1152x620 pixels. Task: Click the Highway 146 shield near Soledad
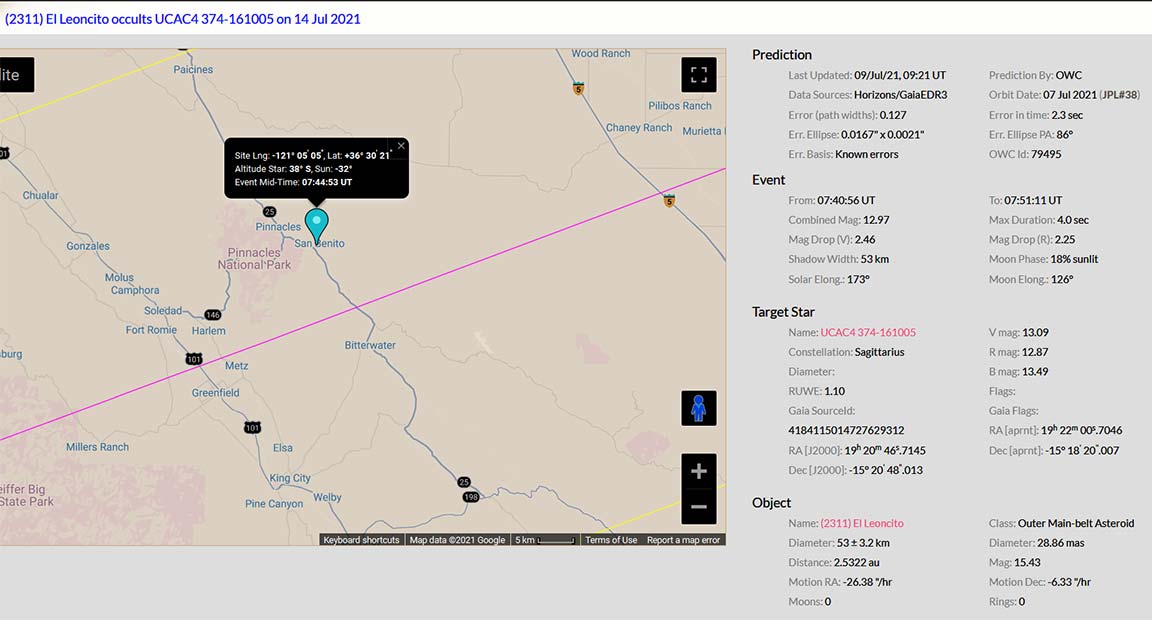click(212, 314)
